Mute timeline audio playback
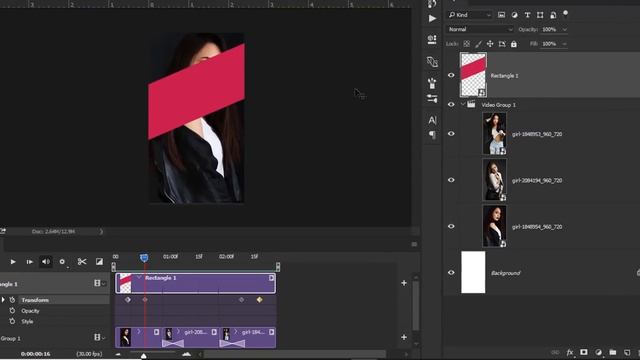Viewport: 640px width, 360px height. 46,262
